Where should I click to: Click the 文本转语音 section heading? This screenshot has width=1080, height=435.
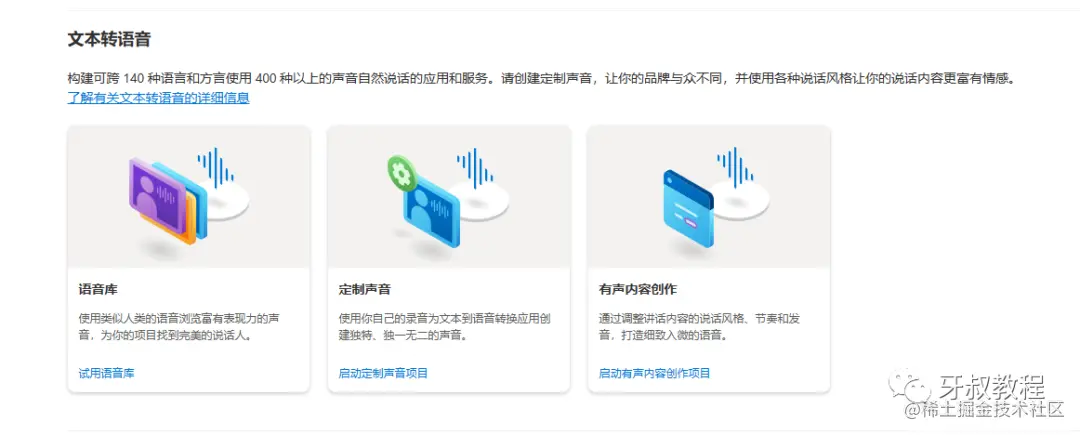(109, 39)
